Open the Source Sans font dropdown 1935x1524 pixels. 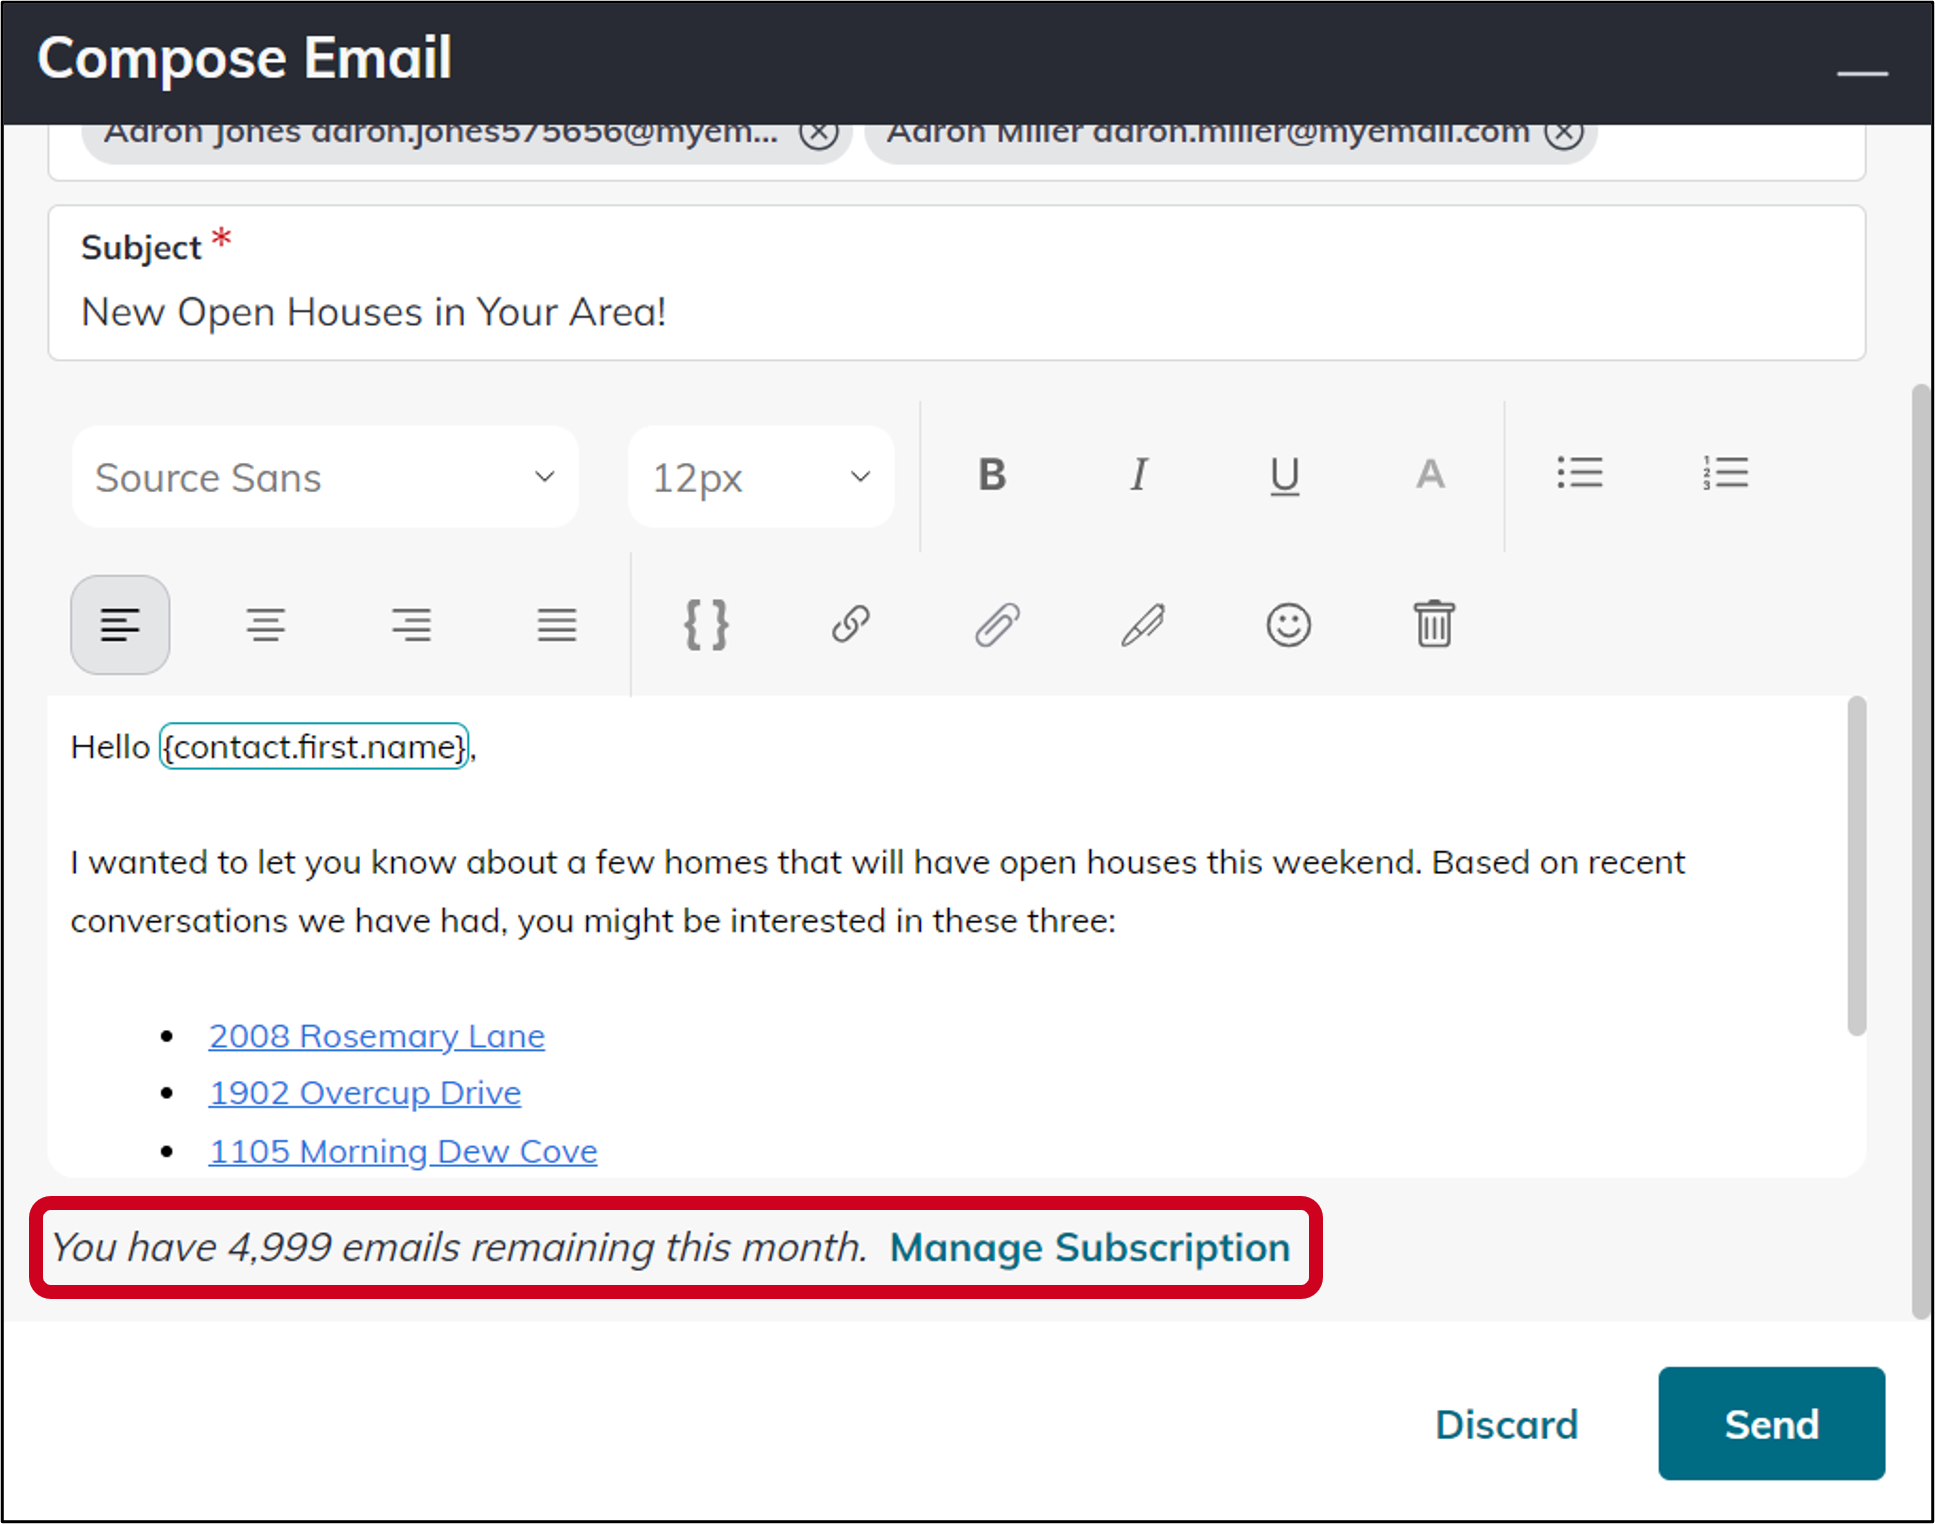tap(325, 478)
